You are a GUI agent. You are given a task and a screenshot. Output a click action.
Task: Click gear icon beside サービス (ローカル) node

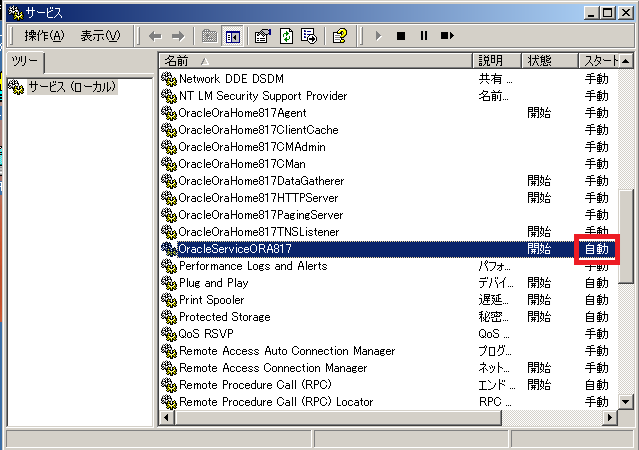click(x=16, y=87)
